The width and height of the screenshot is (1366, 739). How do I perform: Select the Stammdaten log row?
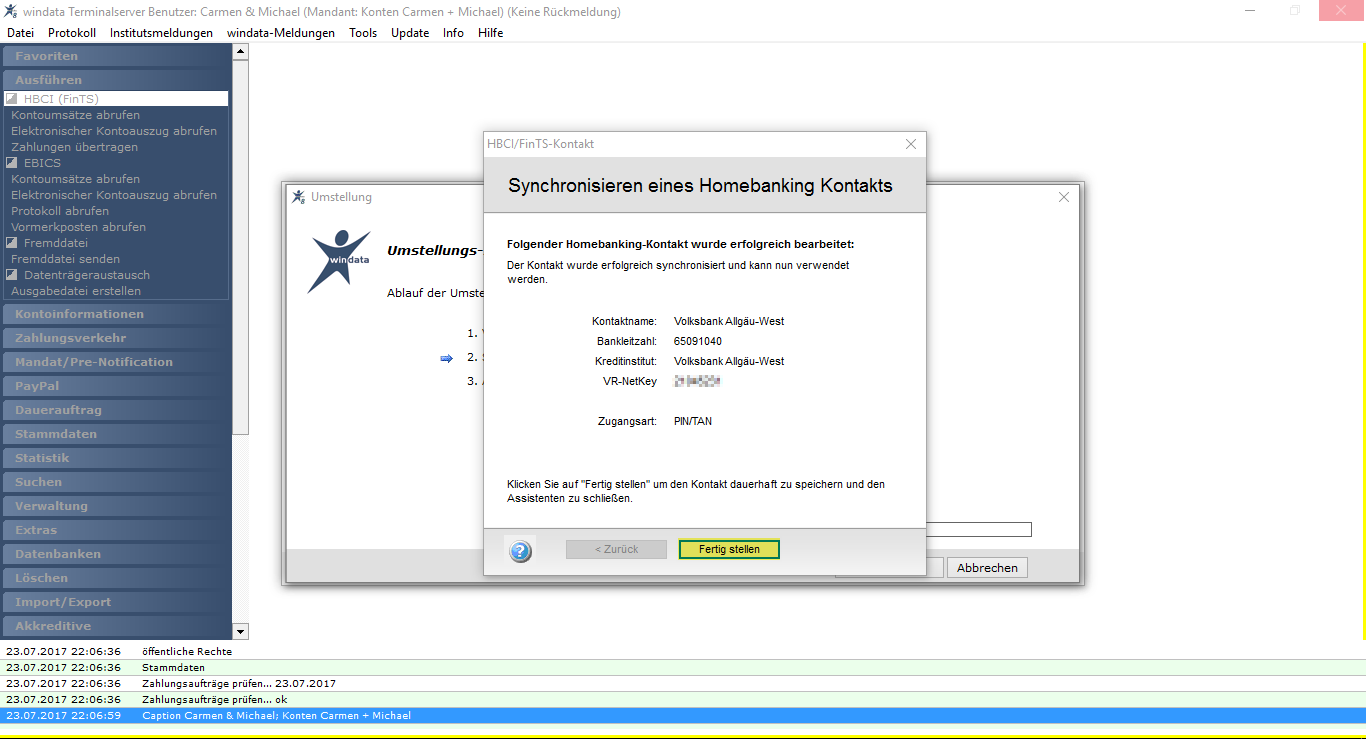(683, 667)
